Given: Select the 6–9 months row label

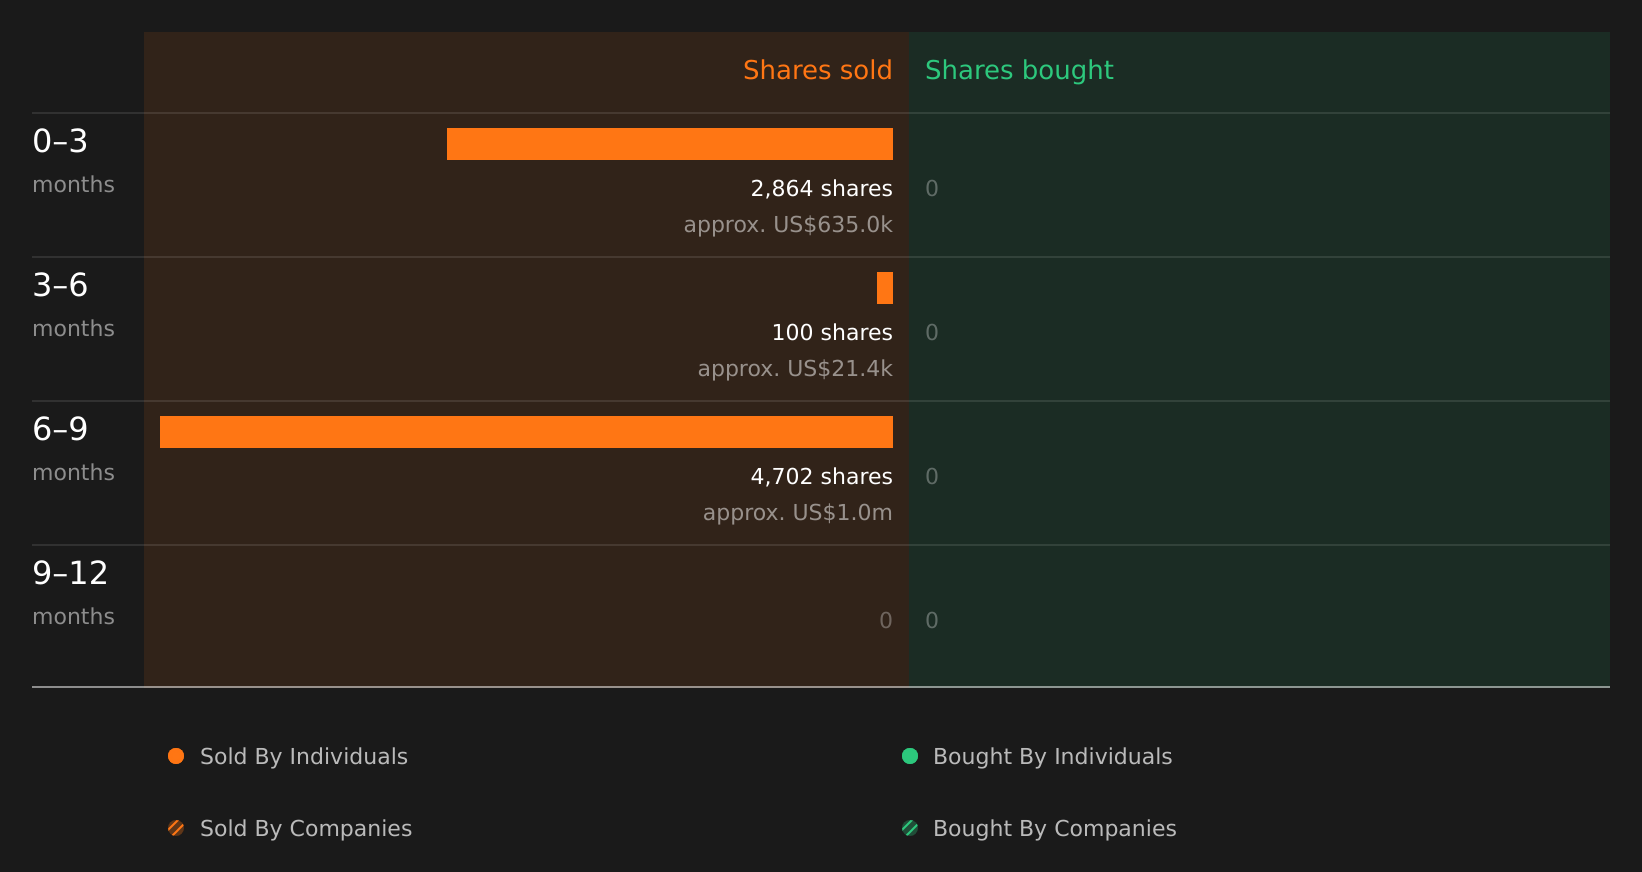Looking at the screenshot, I should [x=73, y=448].
